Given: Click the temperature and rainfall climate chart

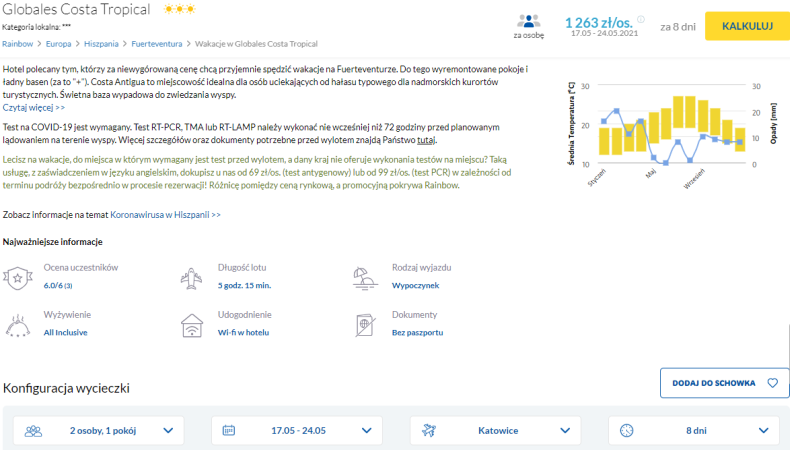Looking at the screenshot, I should [673, 135].
